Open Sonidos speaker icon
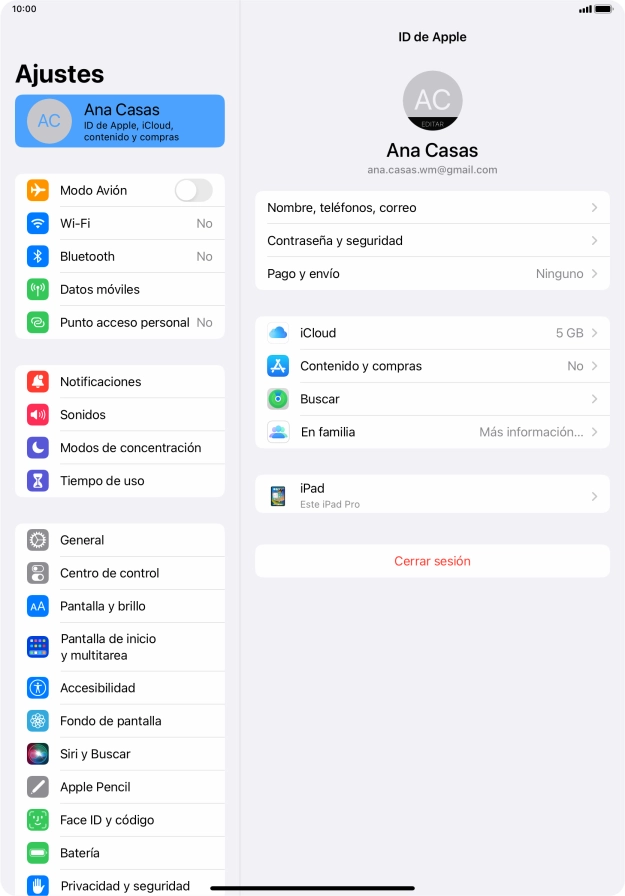This screenshot has width=625, height=896. click(38, 415)
